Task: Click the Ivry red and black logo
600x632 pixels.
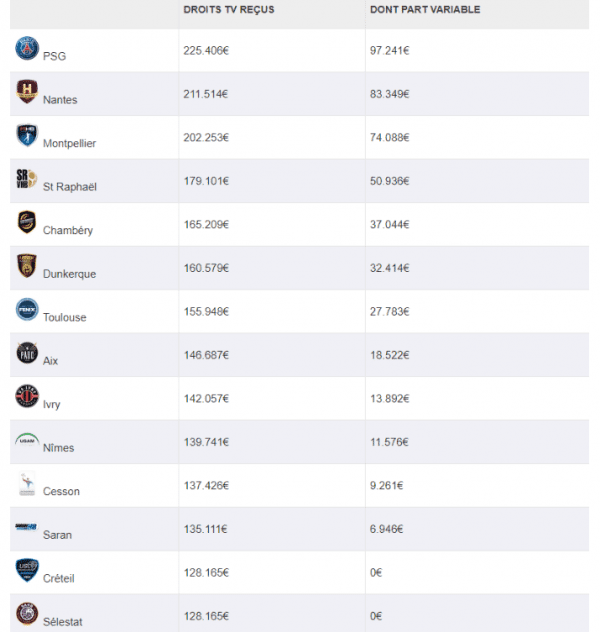Action: tap(27, 396)
